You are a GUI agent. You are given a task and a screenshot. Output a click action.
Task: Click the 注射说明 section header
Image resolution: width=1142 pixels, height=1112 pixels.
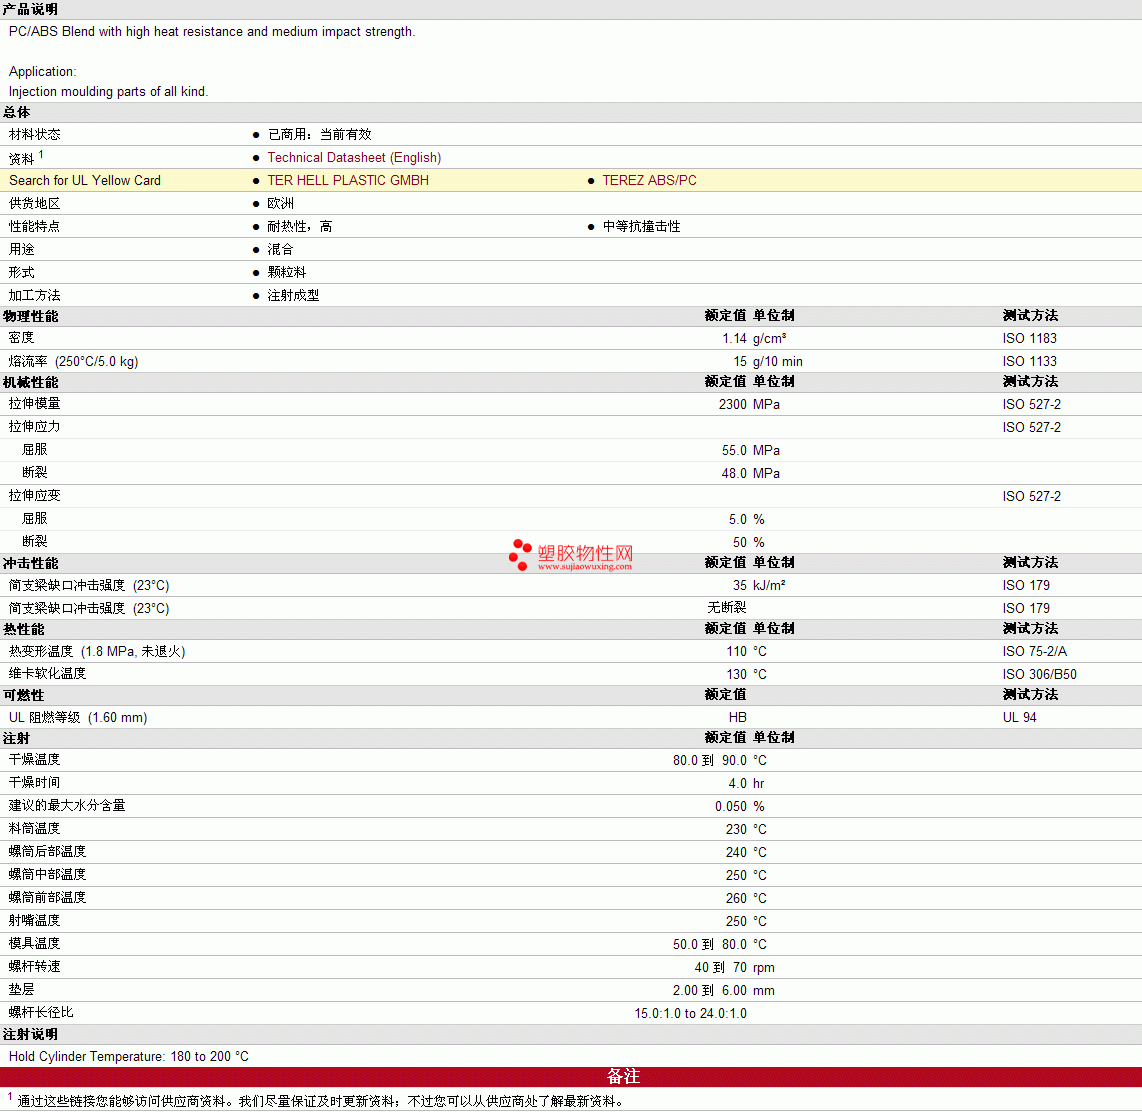[30, 1035]
